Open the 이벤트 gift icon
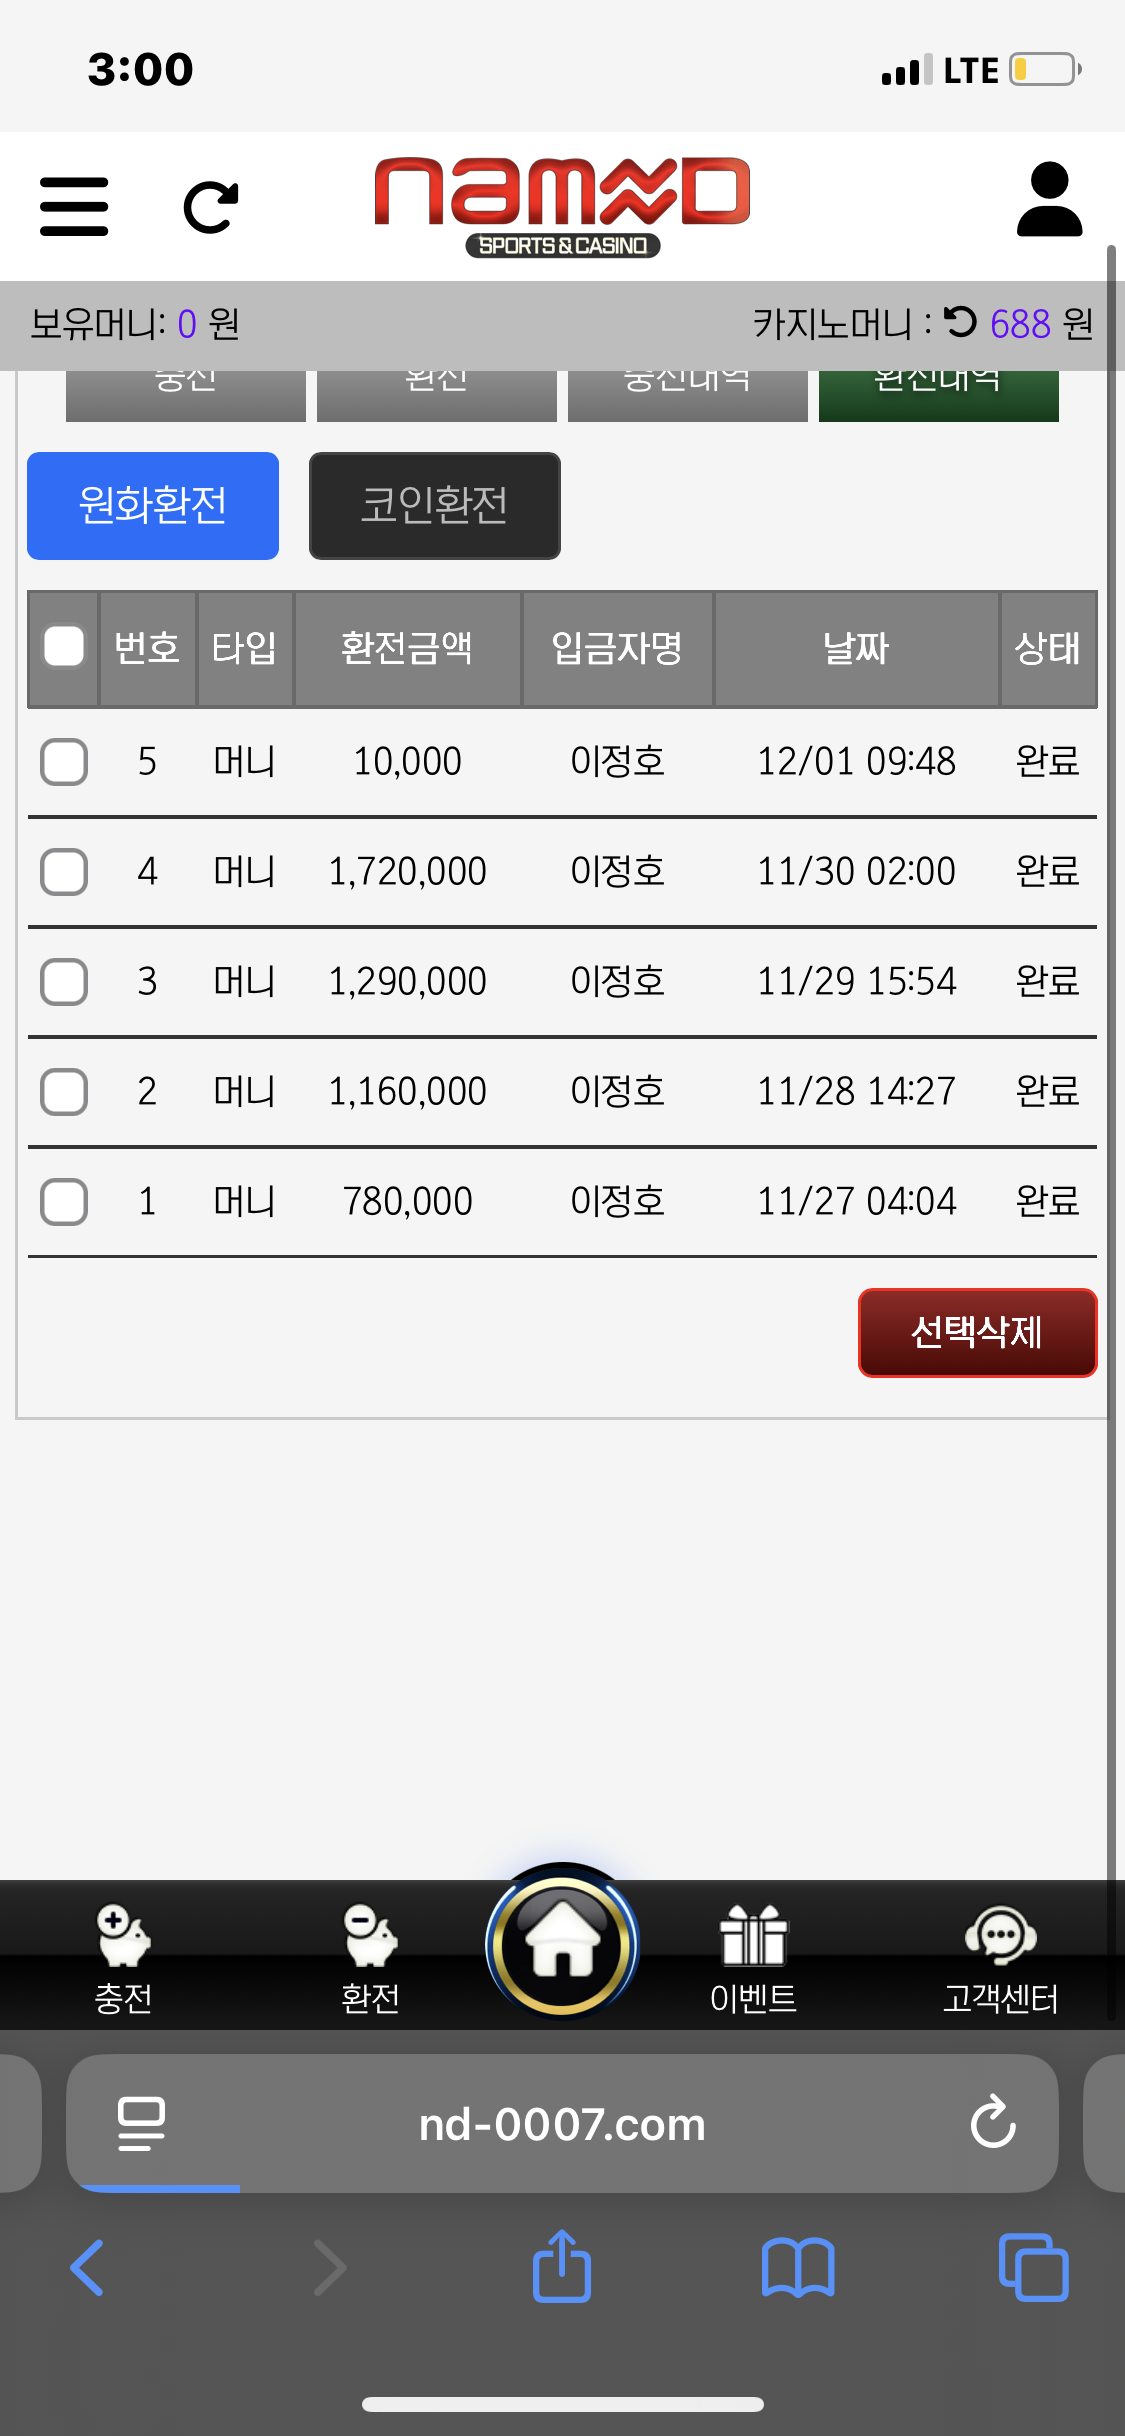 (753, 1958)
